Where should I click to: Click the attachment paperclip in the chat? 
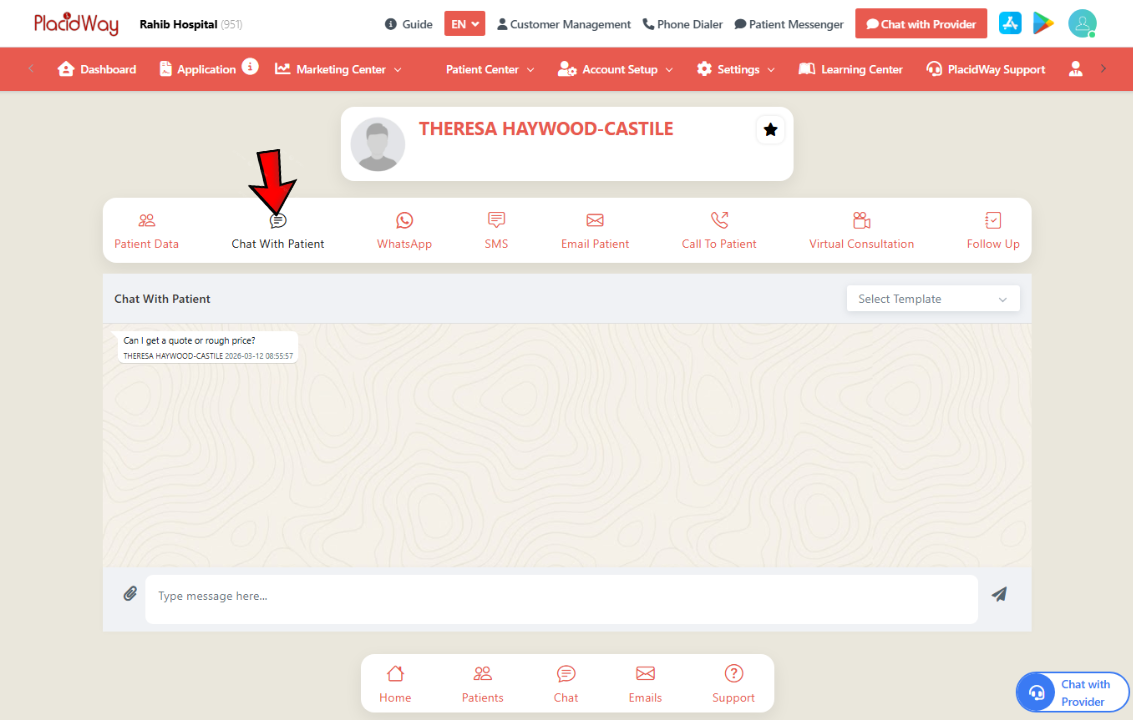coord(129,593)
